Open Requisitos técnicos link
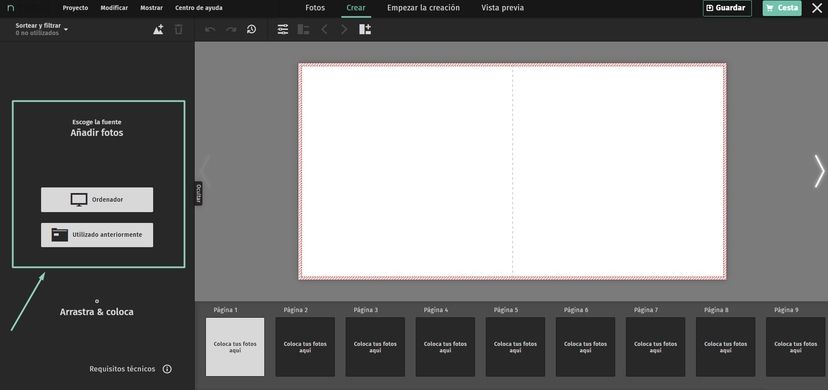The width and height of the screenshot is (828, 390). click(123, 369)
